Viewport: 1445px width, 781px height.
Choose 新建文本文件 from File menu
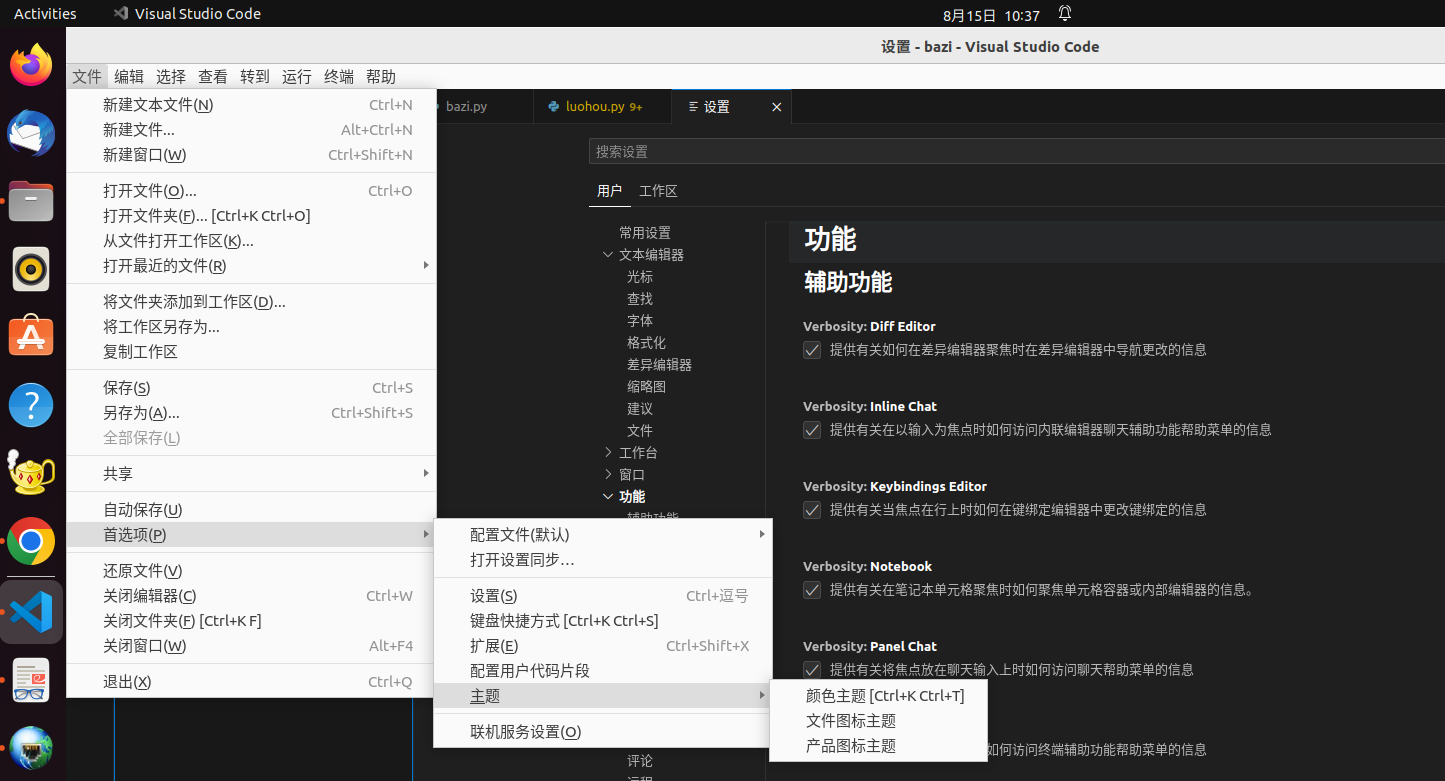click(251, 105)
